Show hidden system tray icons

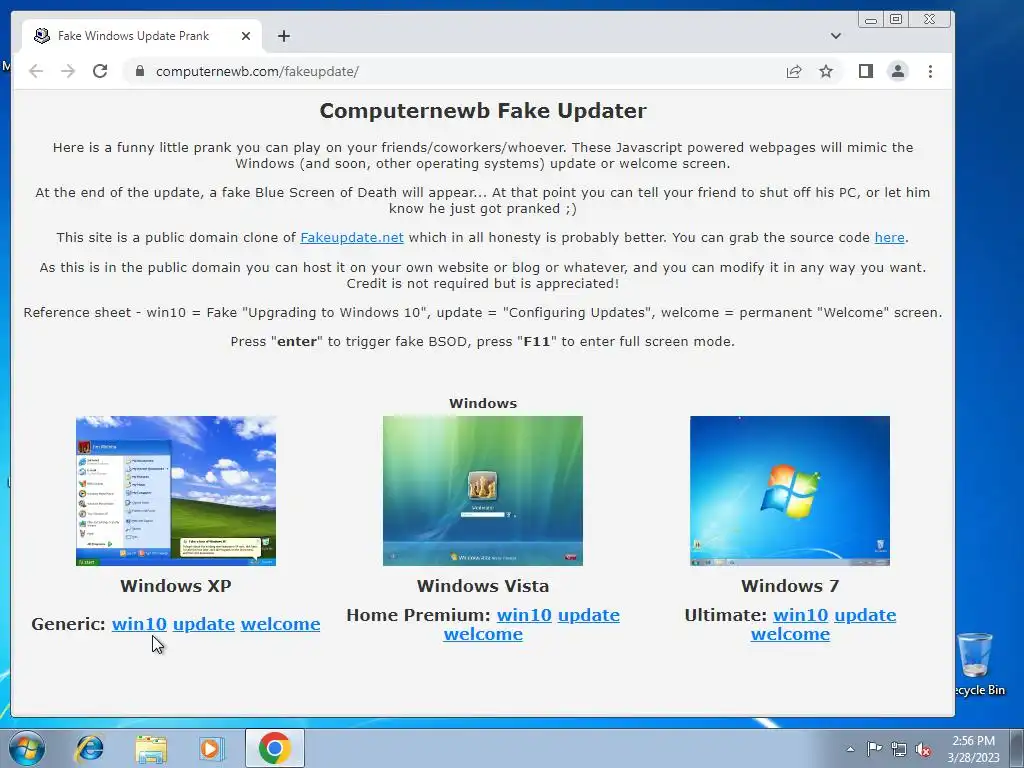tap(850, 749)
